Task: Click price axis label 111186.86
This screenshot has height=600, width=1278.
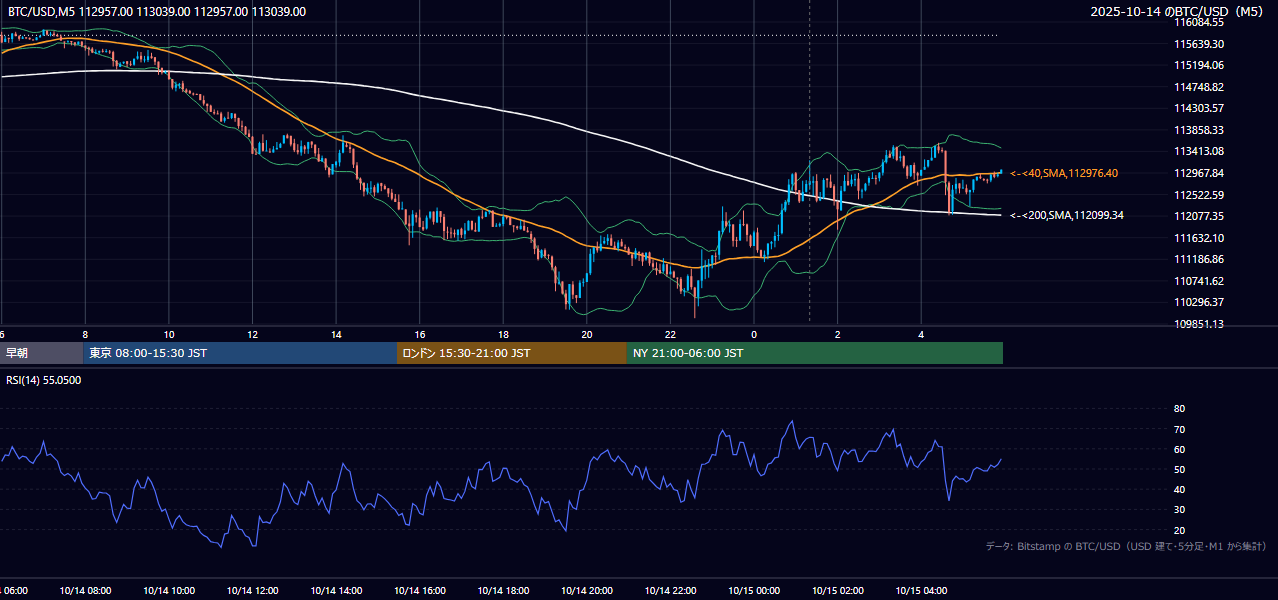Action: click(x=1199, y=259)
